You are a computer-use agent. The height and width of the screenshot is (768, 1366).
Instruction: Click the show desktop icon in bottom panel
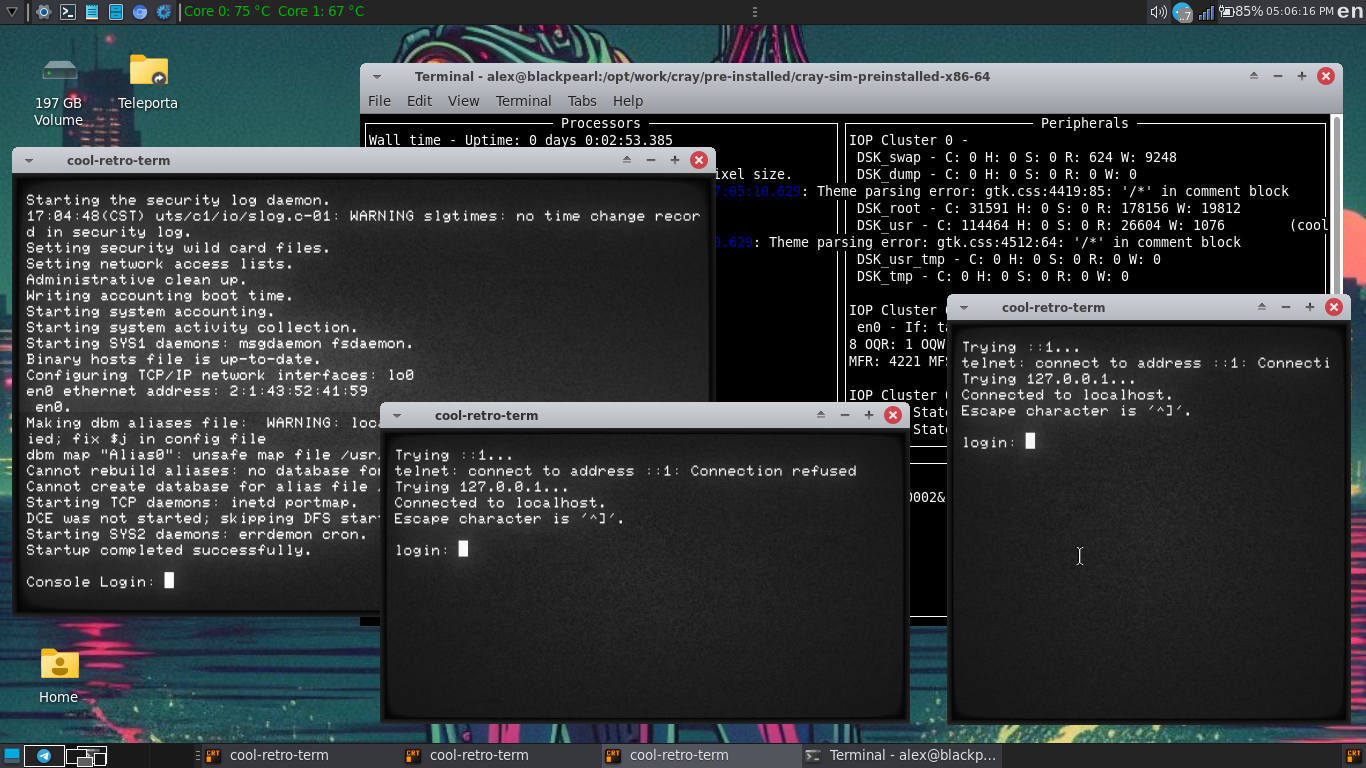[x=12, y=755]
